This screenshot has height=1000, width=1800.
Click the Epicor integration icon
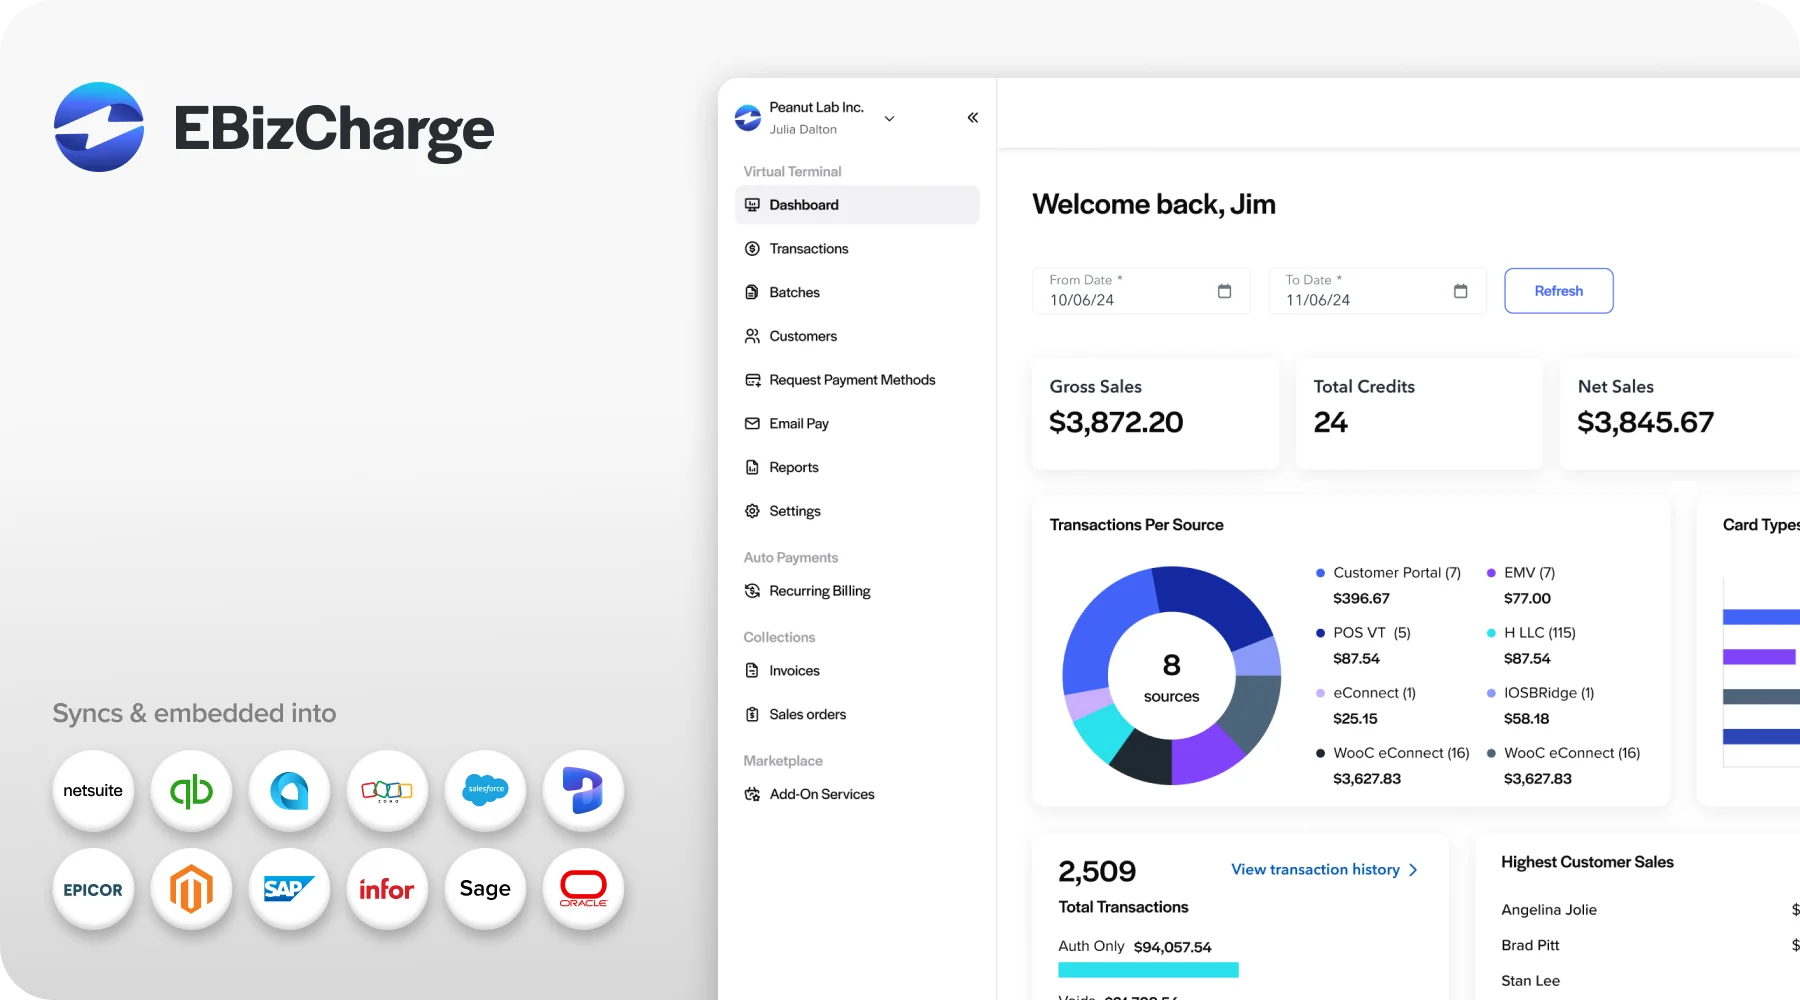tap(93, 888)
